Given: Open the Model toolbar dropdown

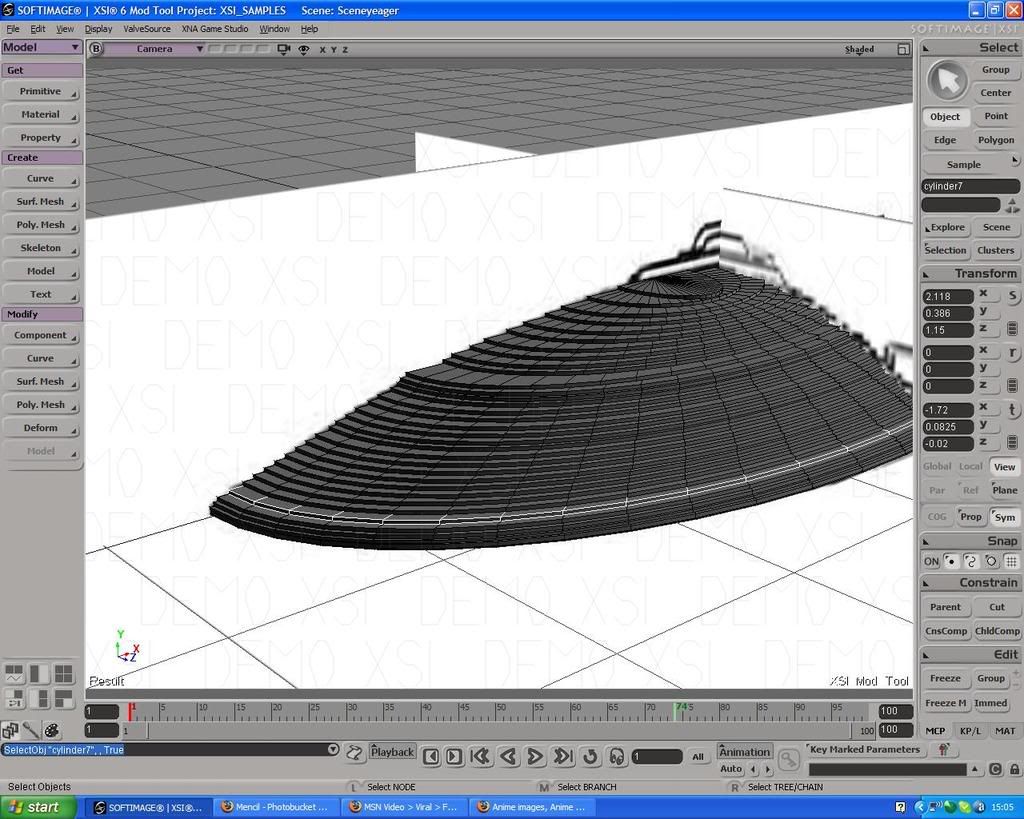Looking at the screenshot, I should click(x=42, y=47).
